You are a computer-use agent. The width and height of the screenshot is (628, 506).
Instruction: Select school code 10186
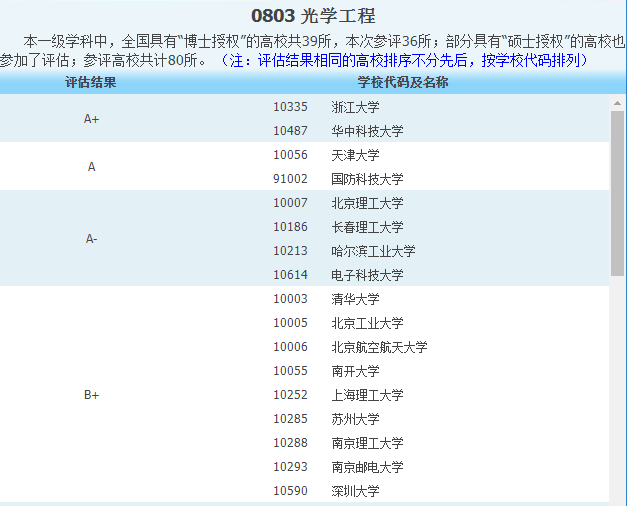click(290, 227)
